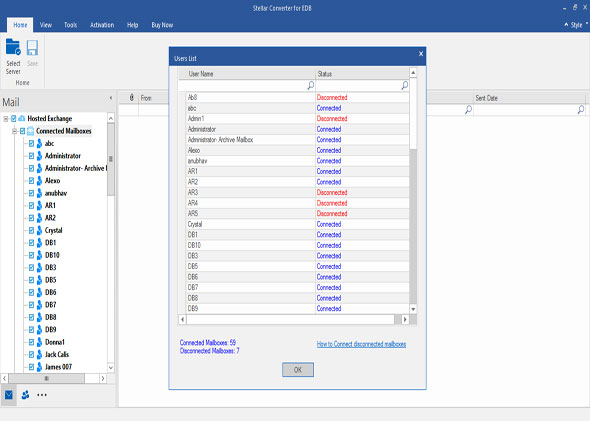Select Administrator- Archive Mailbox list row
590x421 pixels.
298,140
